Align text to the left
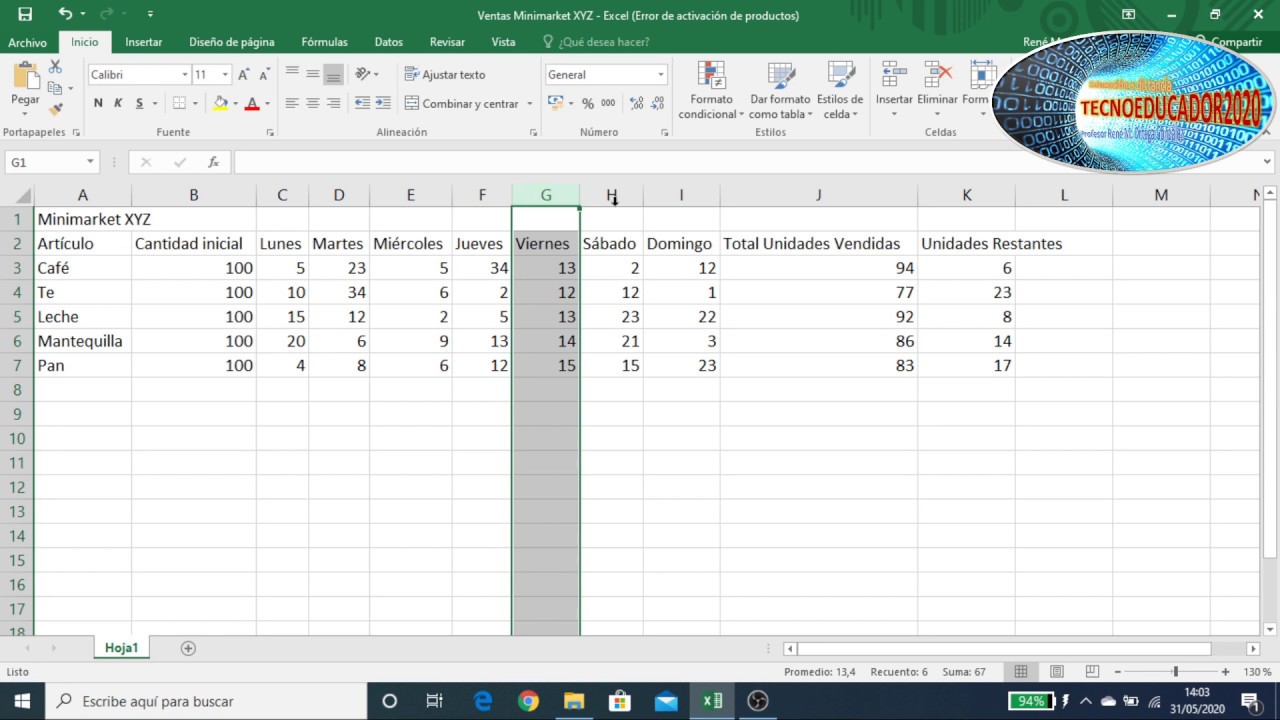 pos(292,103)
